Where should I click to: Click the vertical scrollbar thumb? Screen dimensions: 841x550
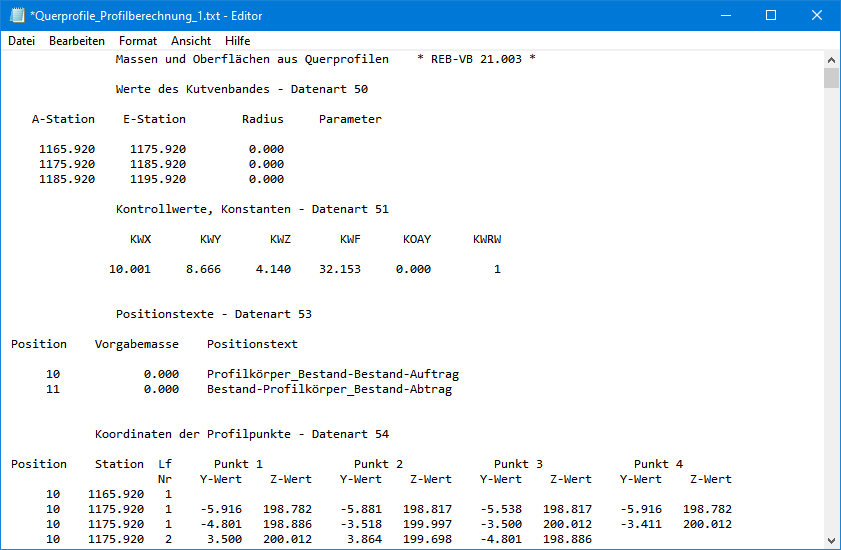(831, 79)
